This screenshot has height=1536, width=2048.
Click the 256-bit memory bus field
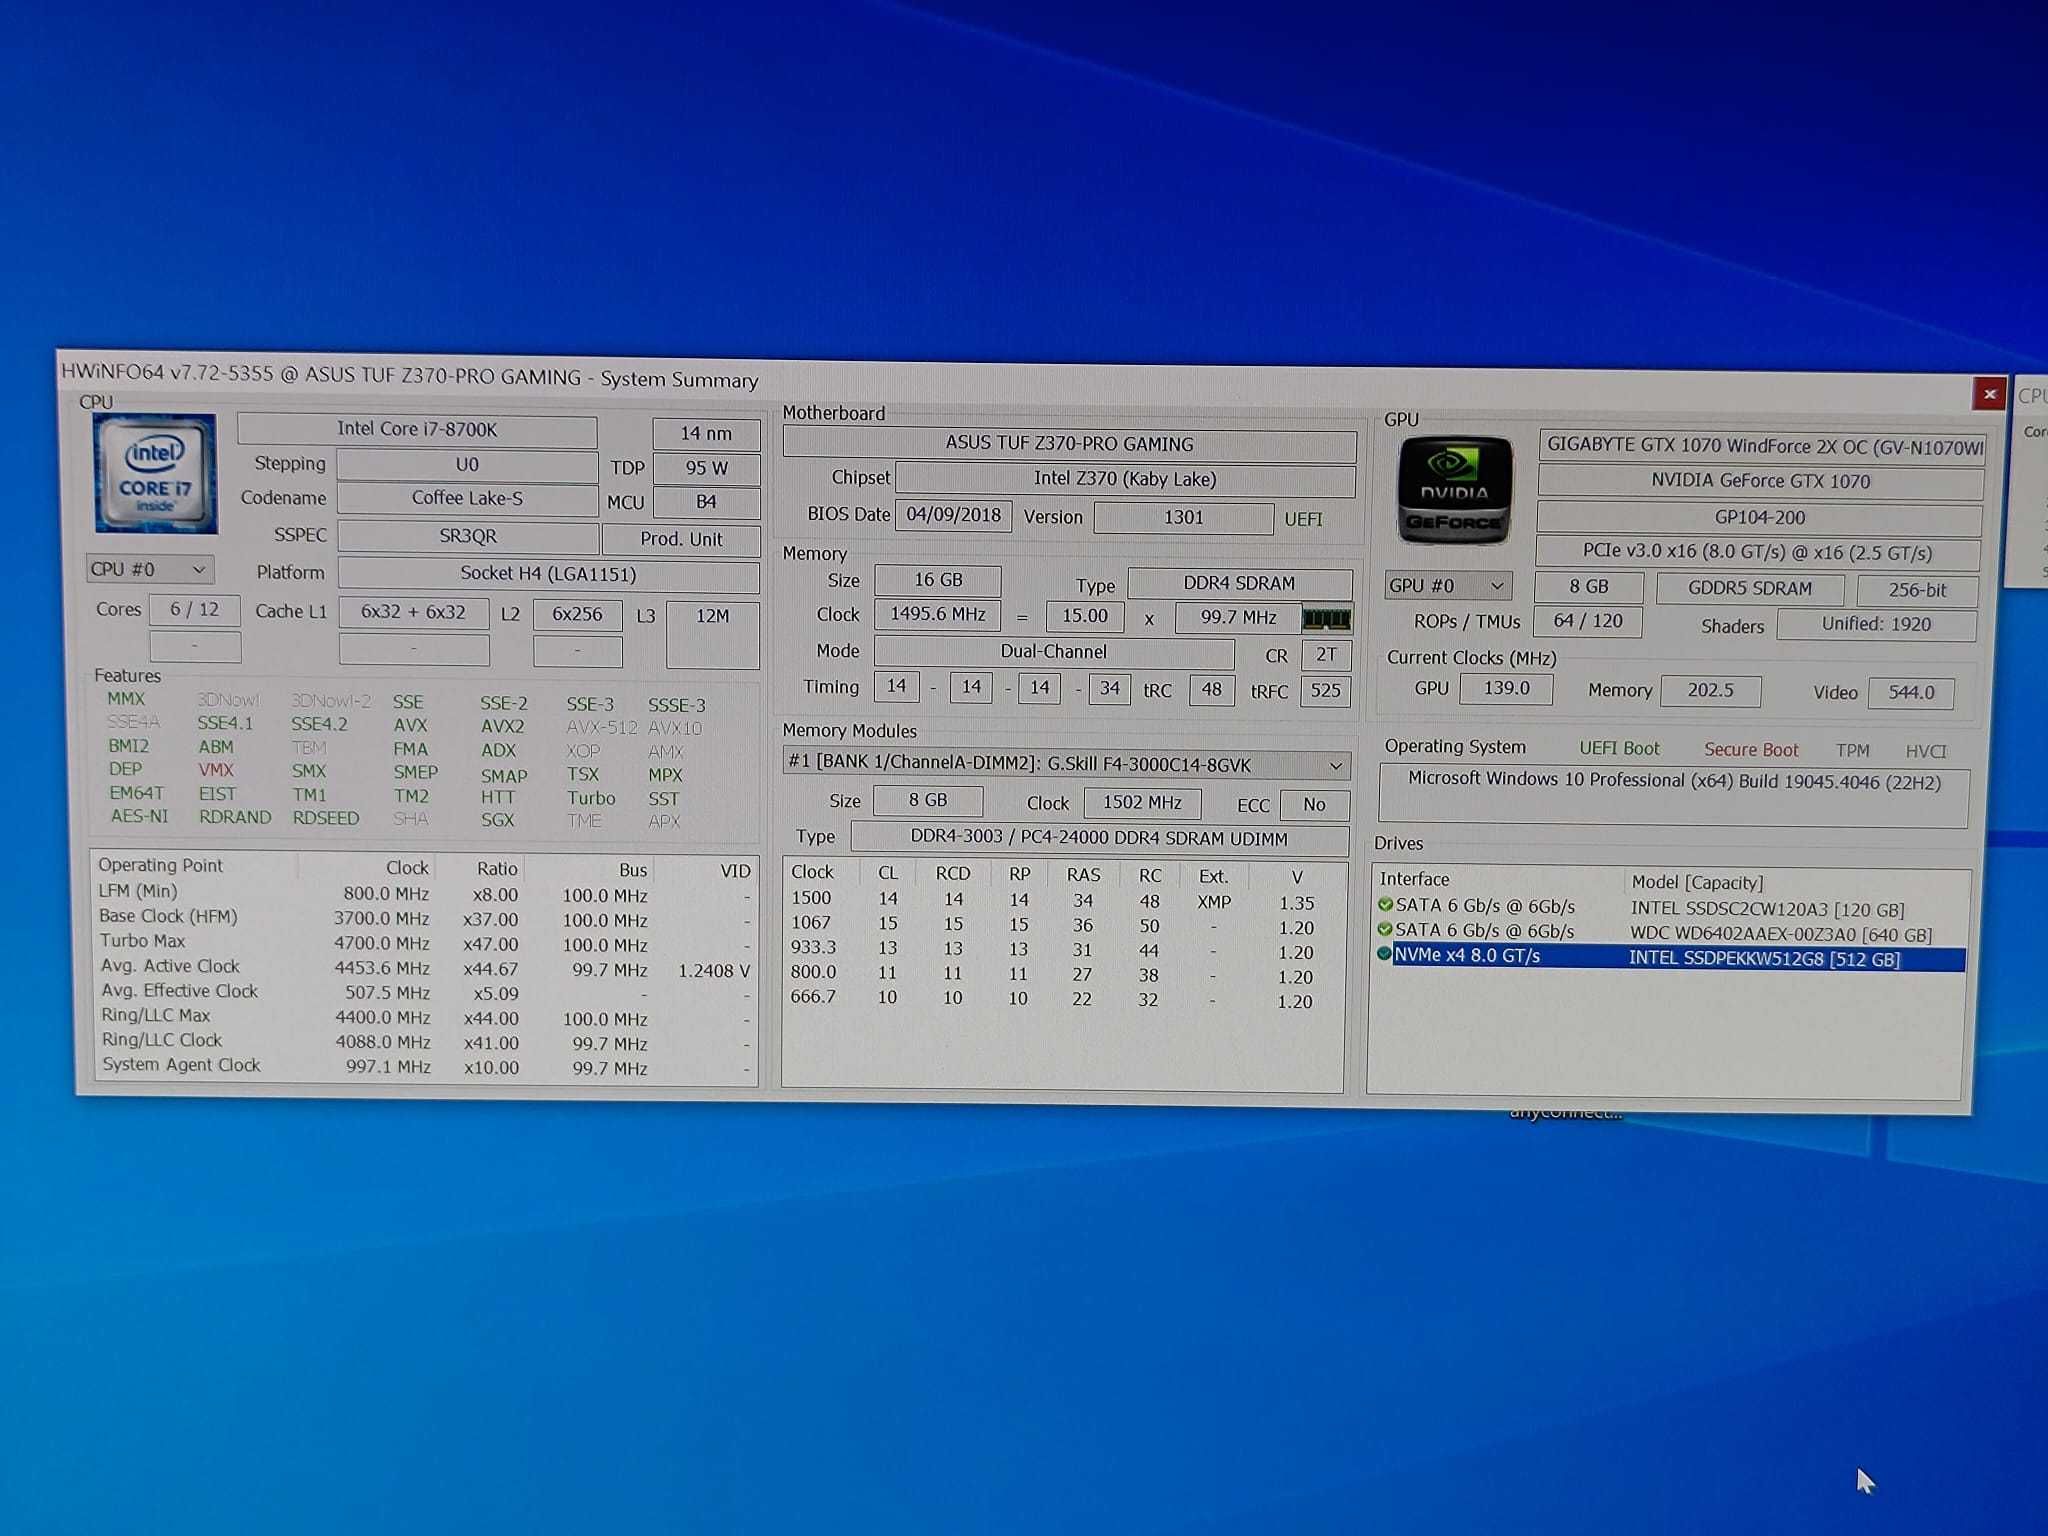[1917, 591]
